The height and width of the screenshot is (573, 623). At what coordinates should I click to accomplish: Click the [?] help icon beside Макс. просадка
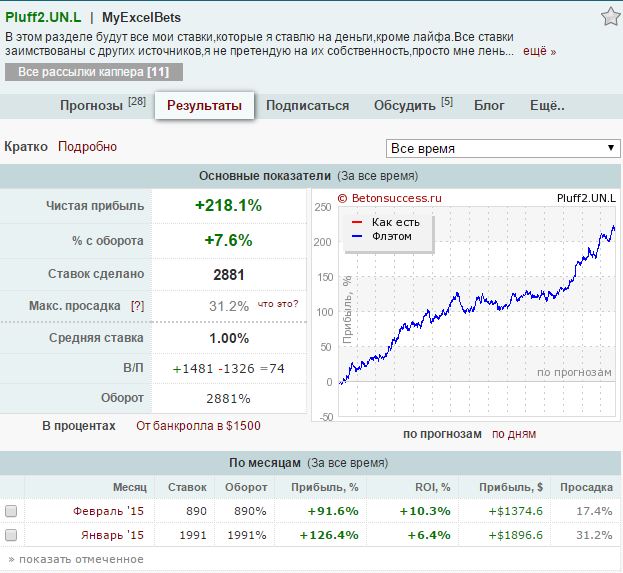[137, 306]
